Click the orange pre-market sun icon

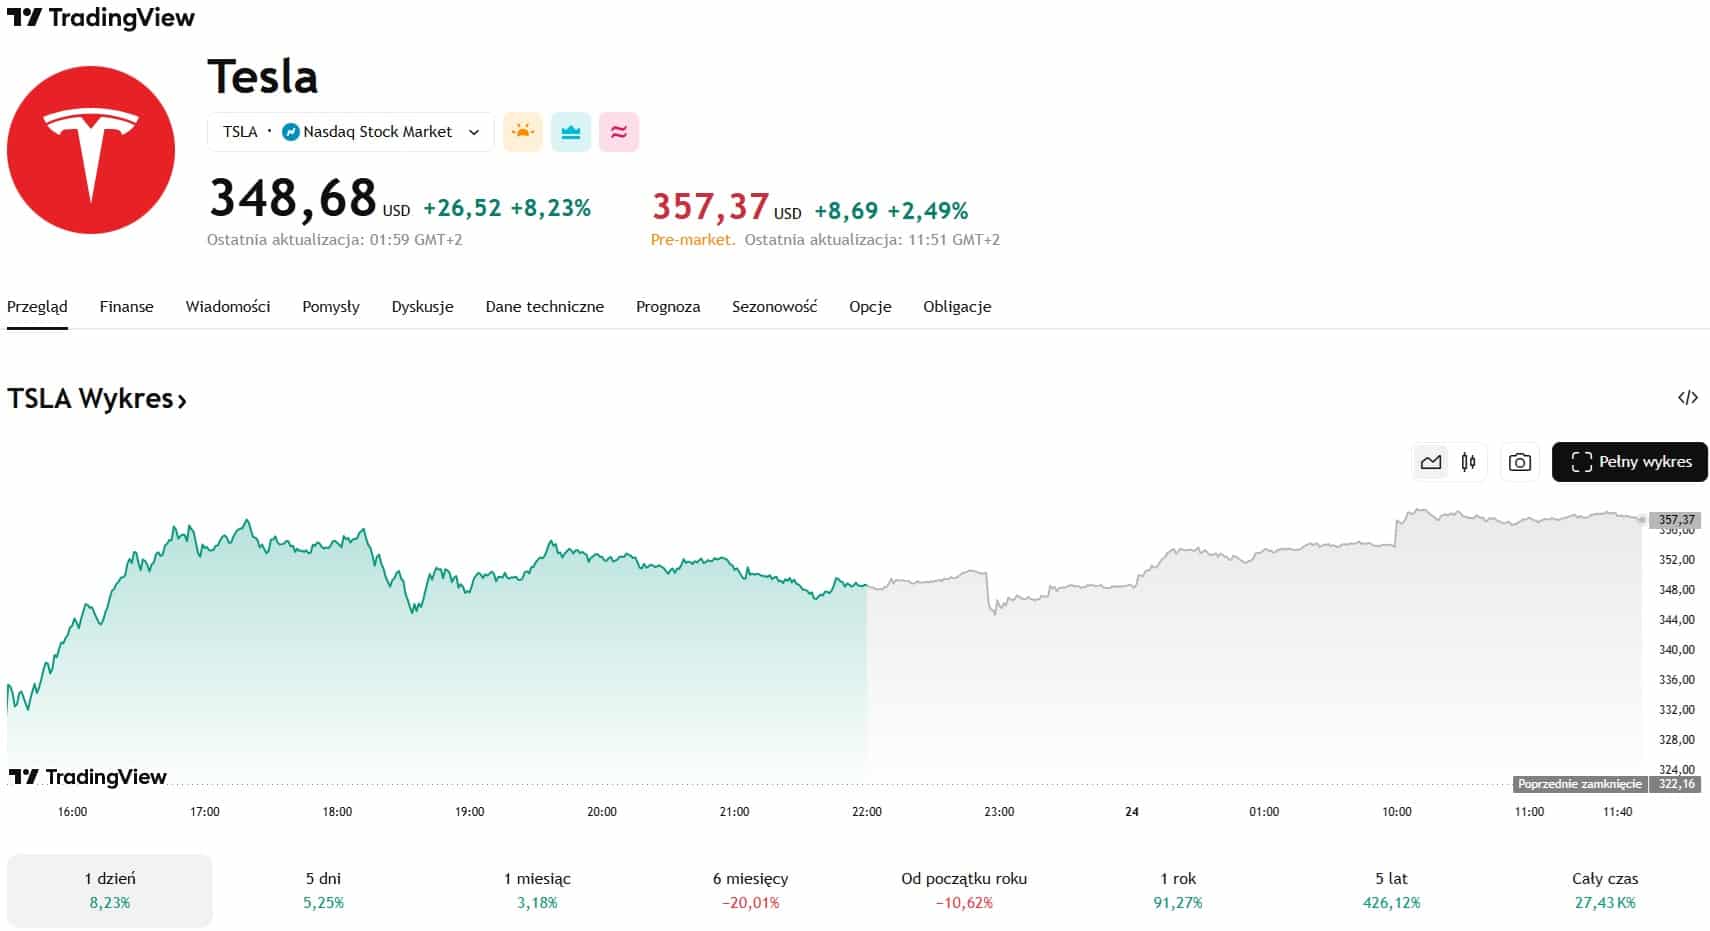522,132
